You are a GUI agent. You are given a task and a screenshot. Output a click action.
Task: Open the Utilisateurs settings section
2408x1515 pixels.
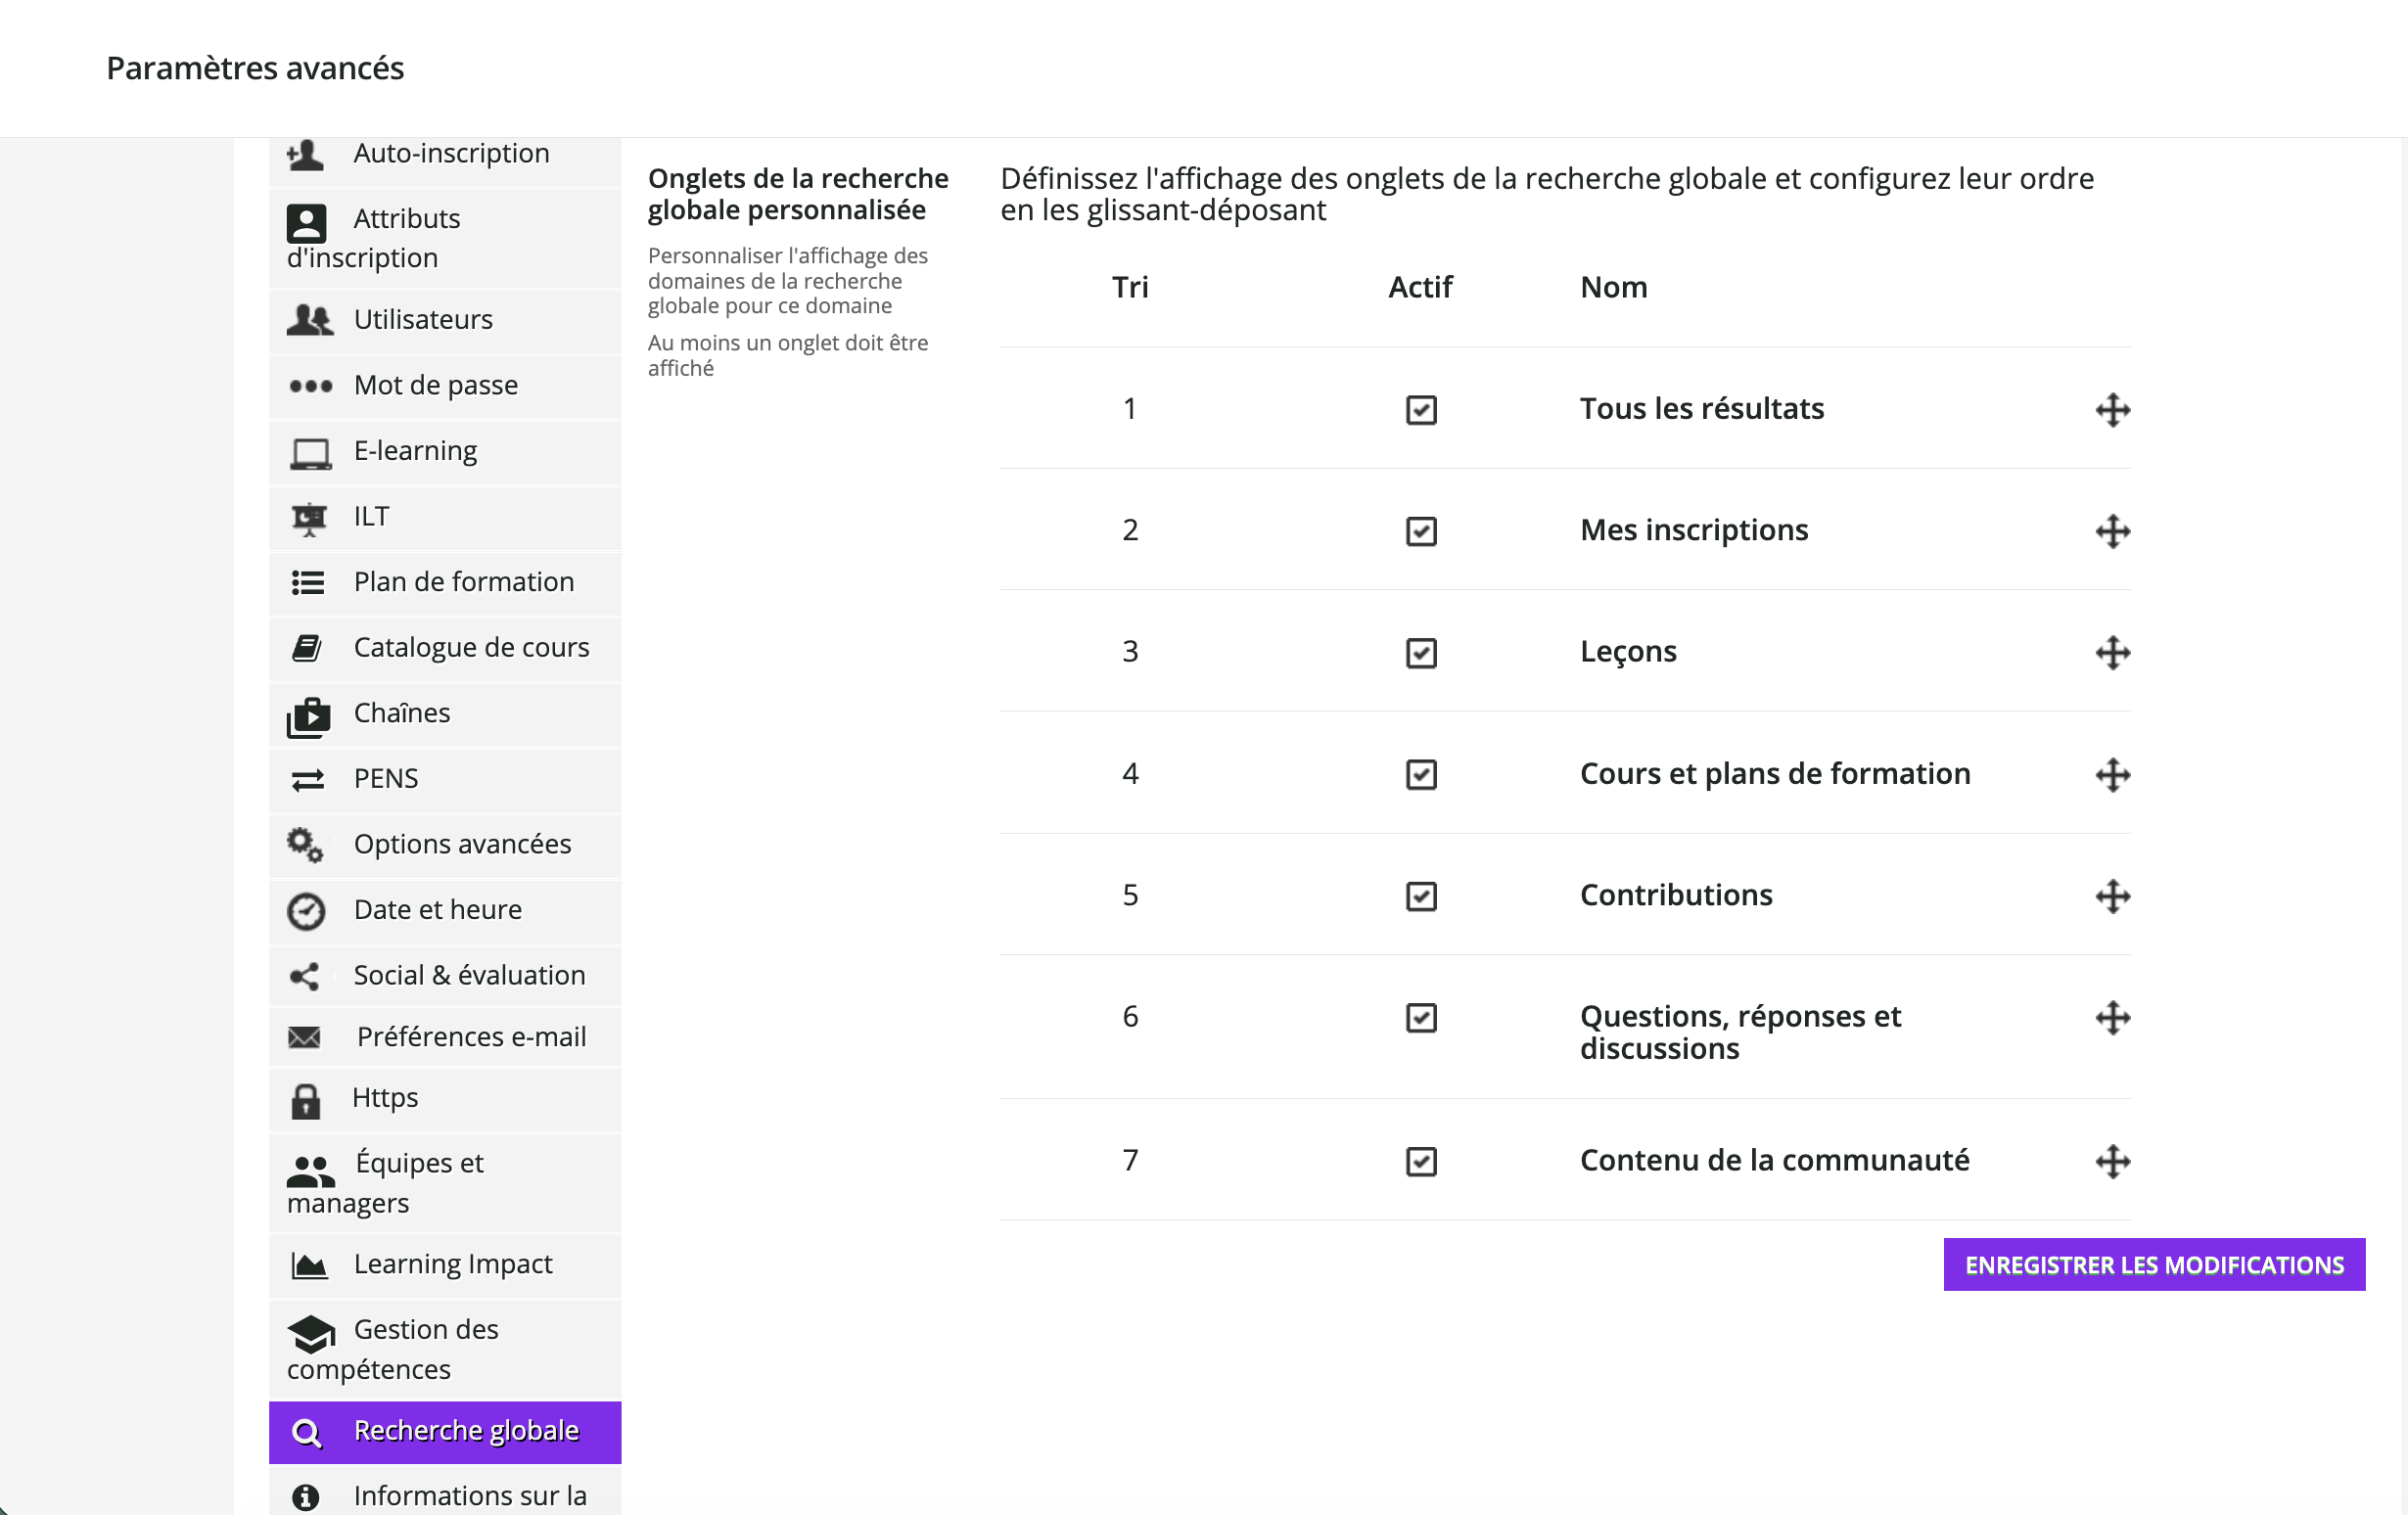(x=423, y=320)
